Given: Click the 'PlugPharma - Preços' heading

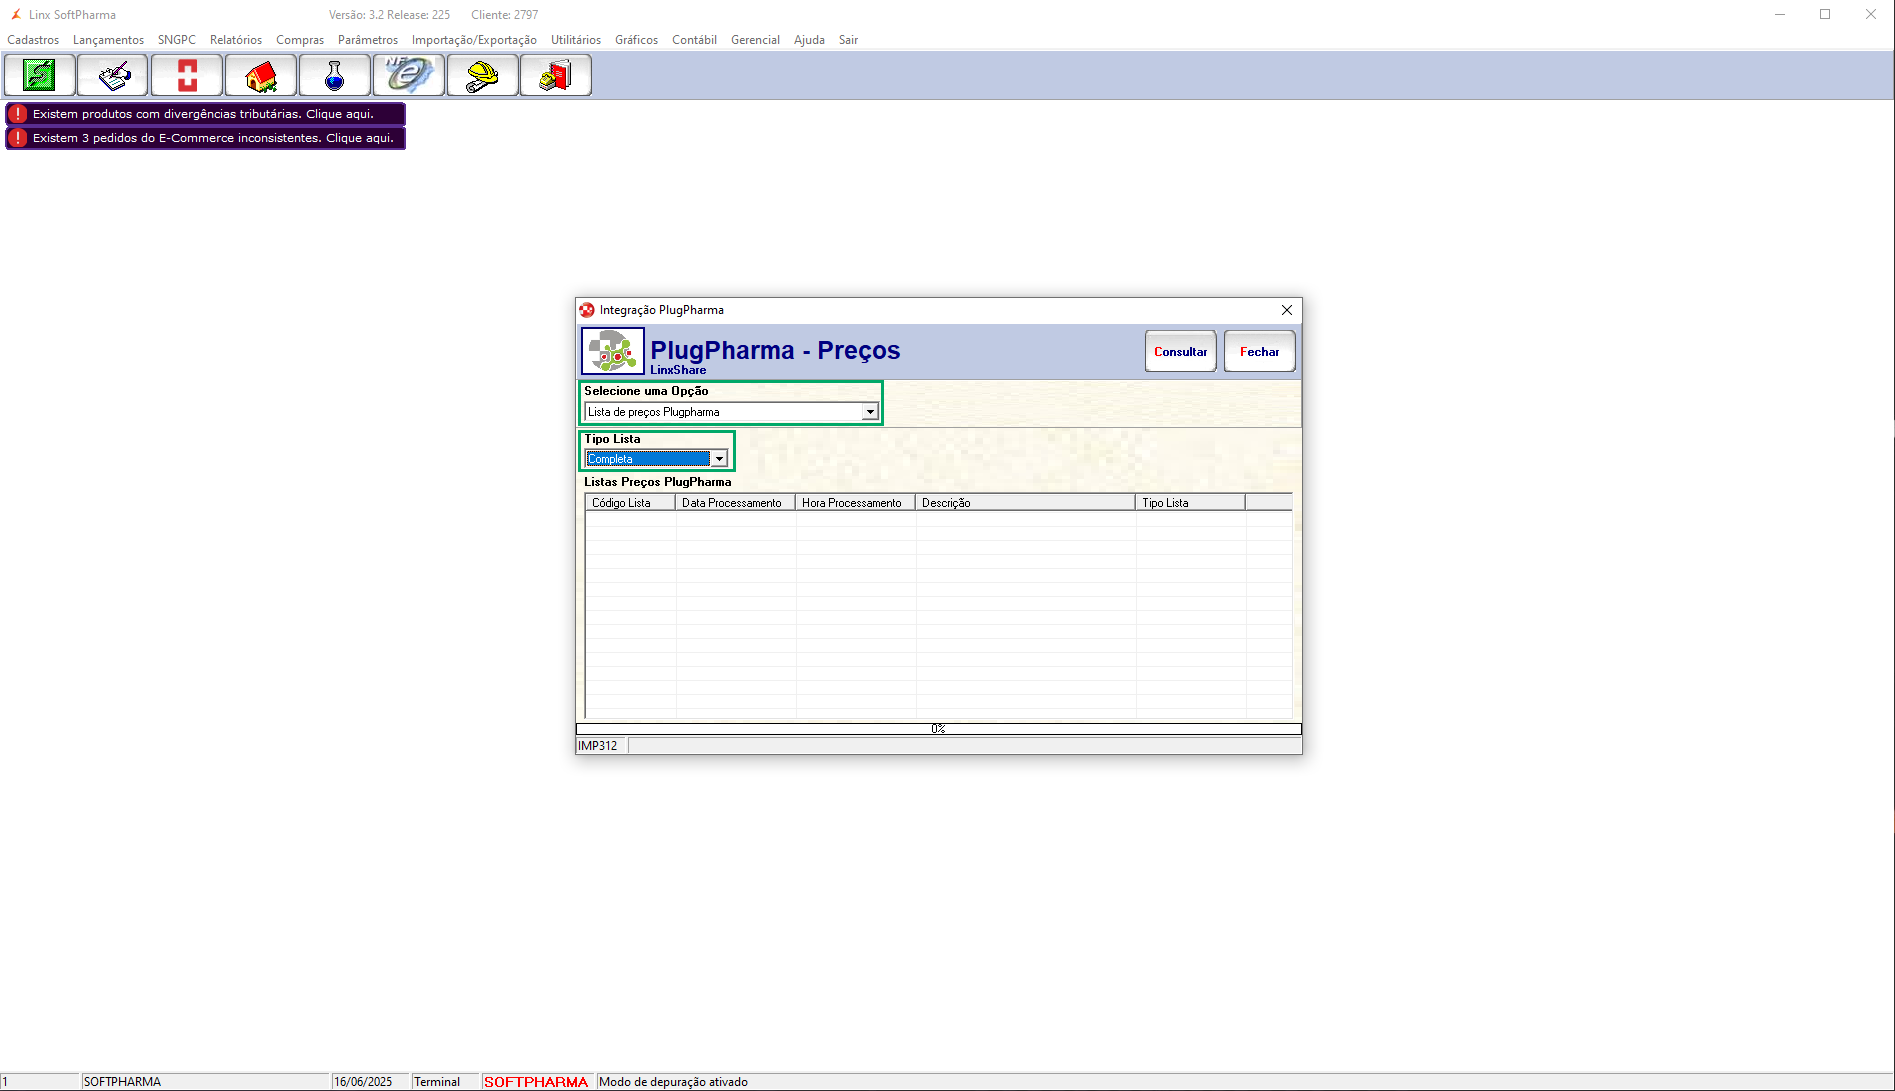Looking at the screenshot, I should tap(775, 350).
